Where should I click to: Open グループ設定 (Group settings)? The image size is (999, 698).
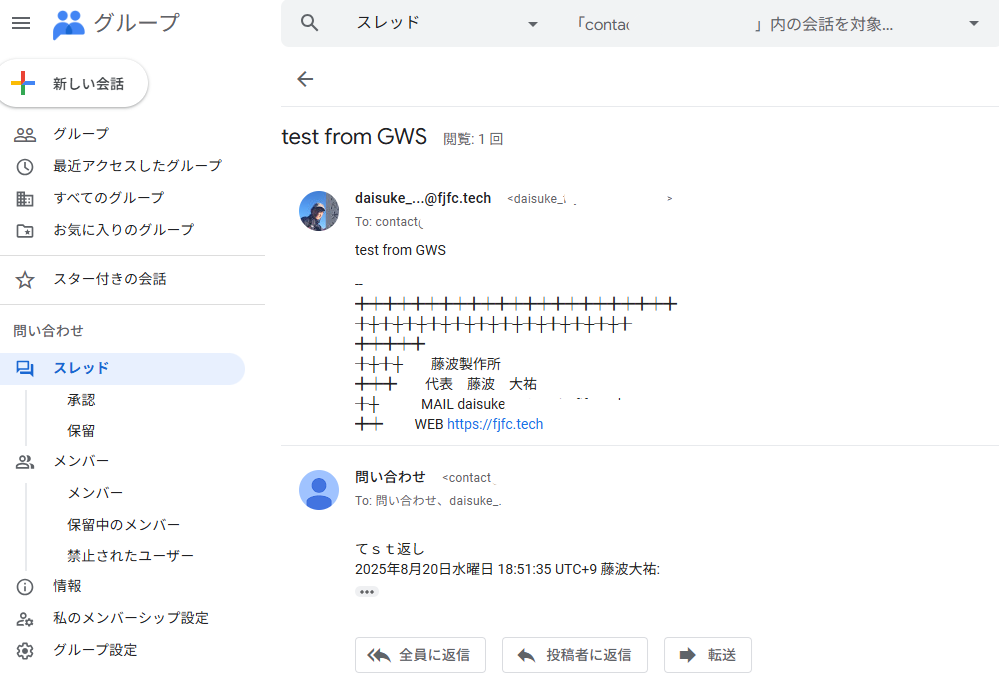pyautogui.click(x=95, y=650)
